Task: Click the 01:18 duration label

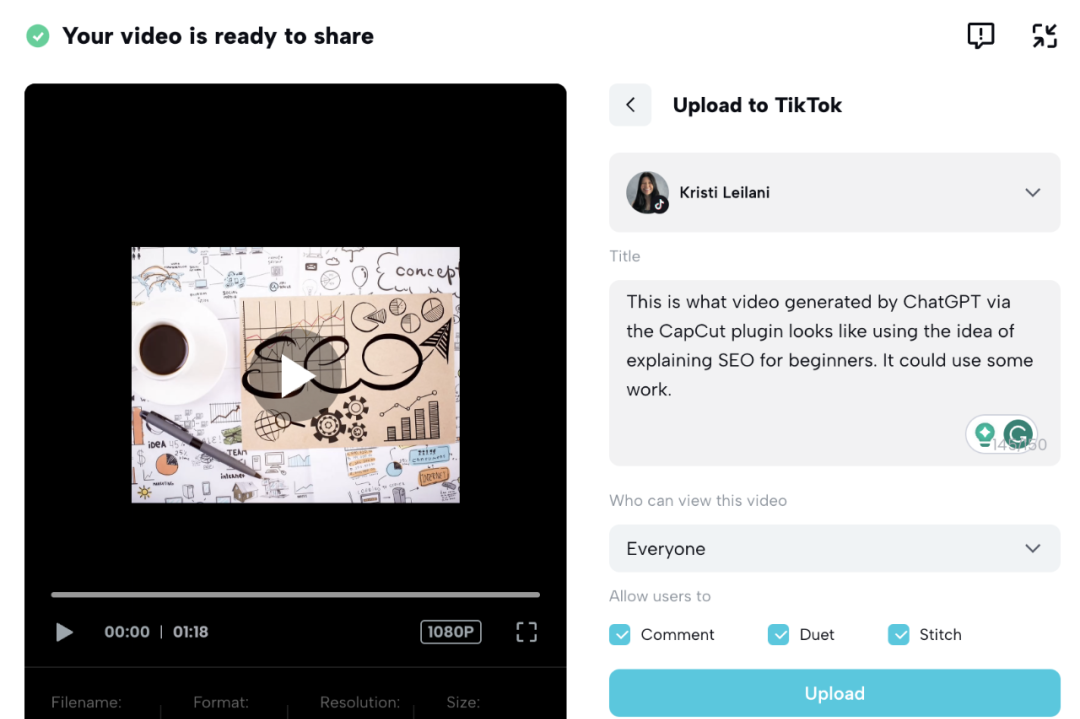Action: pos(190,632)
